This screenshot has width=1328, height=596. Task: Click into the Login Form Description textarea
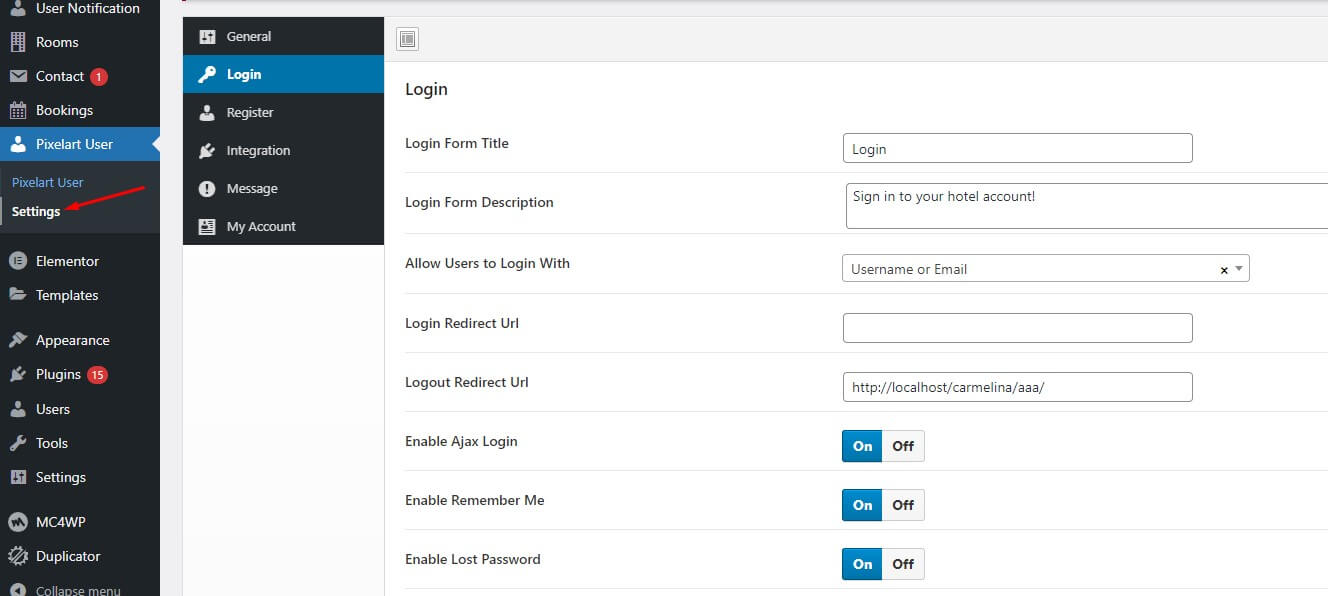tap(1085, 206)
